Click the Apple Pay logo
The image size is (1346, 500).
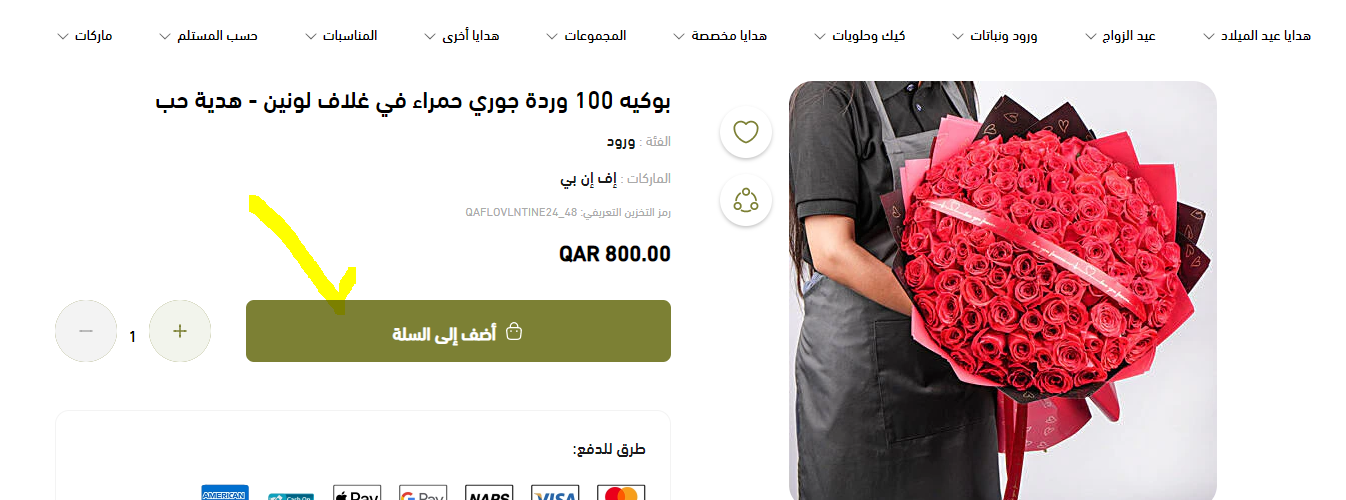click(357, 494)
